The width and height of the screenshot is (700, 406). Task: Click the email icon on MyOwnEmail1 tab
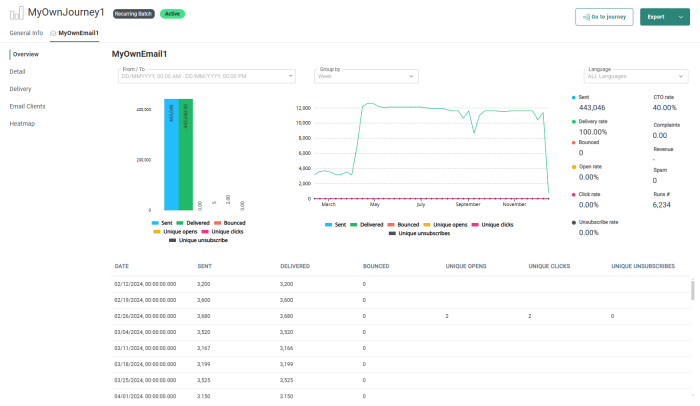pos(54,33)
